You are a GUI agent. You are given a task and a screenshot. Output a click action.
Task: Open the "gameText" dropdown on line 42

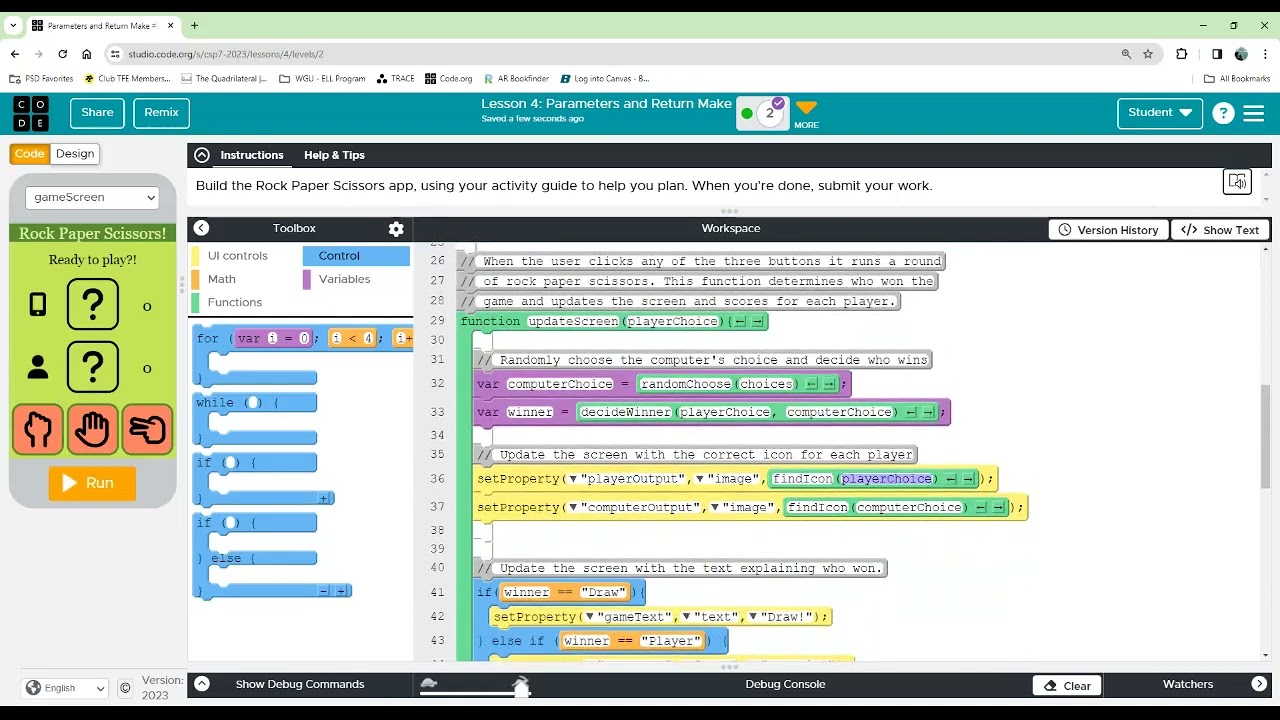coord(589,617)
